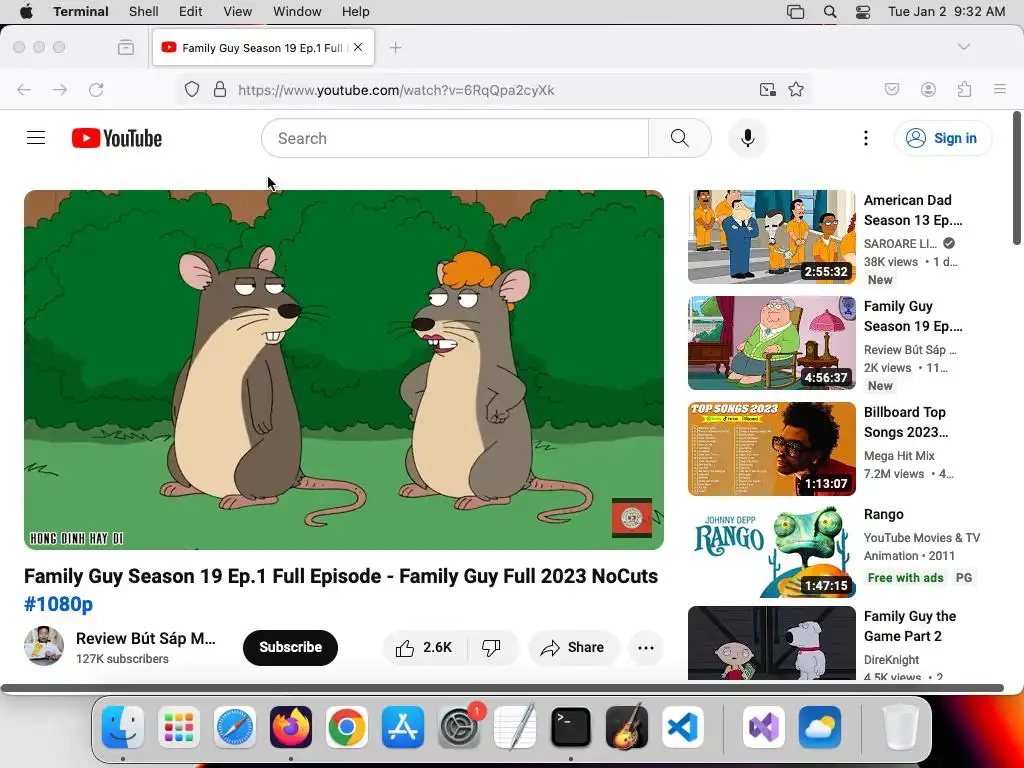Open Control Center in the menu bar
Viewport: 1024px width, 768px height.
click(863, 12)
